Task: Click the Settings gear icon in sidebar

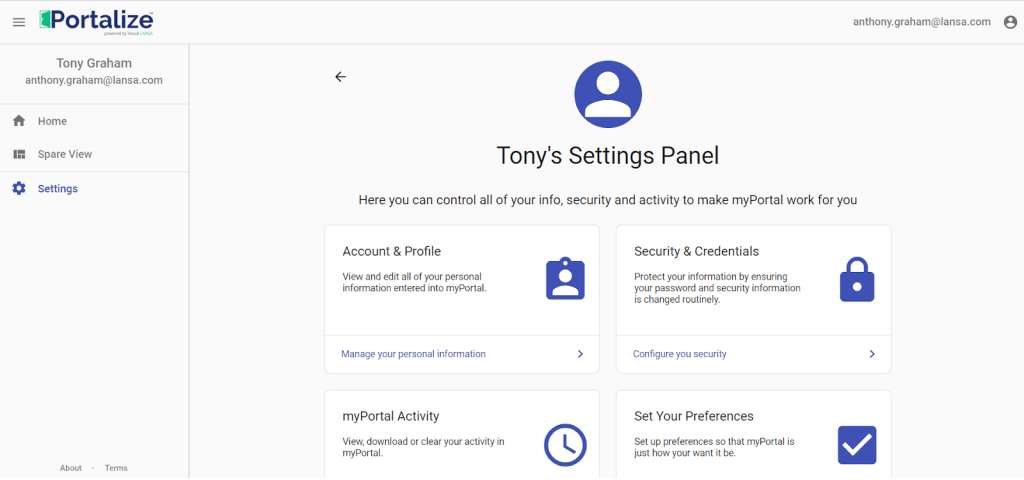Action: click(19, 189)
